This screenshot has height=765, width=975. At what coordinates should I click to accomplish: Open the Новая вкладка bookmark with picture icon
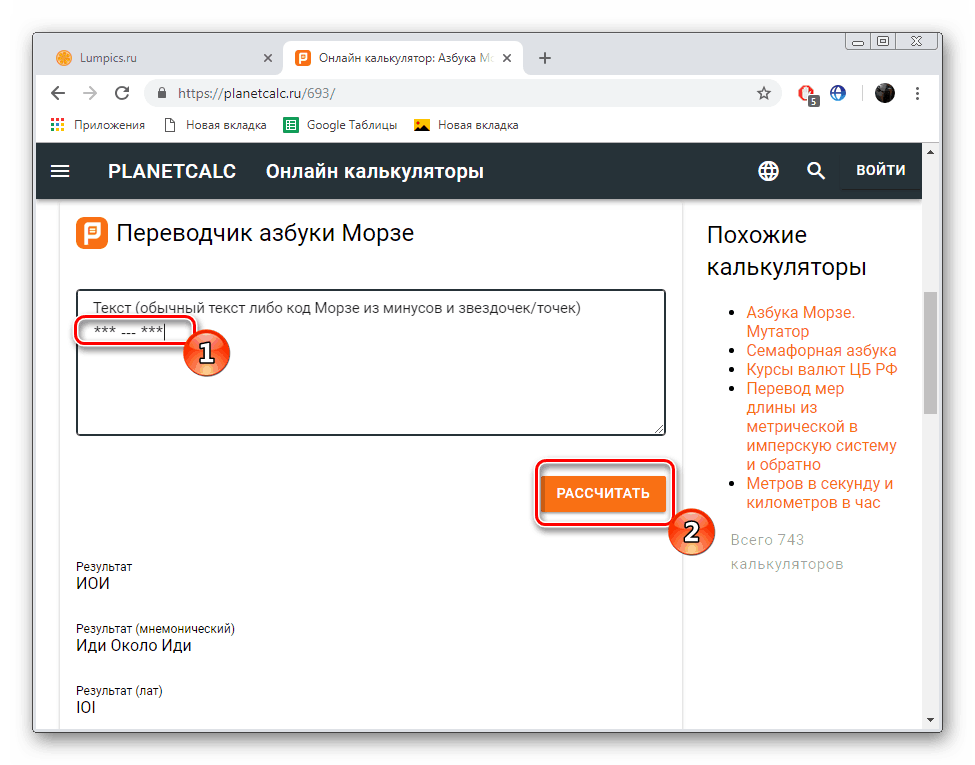click(x=466, y=125)
